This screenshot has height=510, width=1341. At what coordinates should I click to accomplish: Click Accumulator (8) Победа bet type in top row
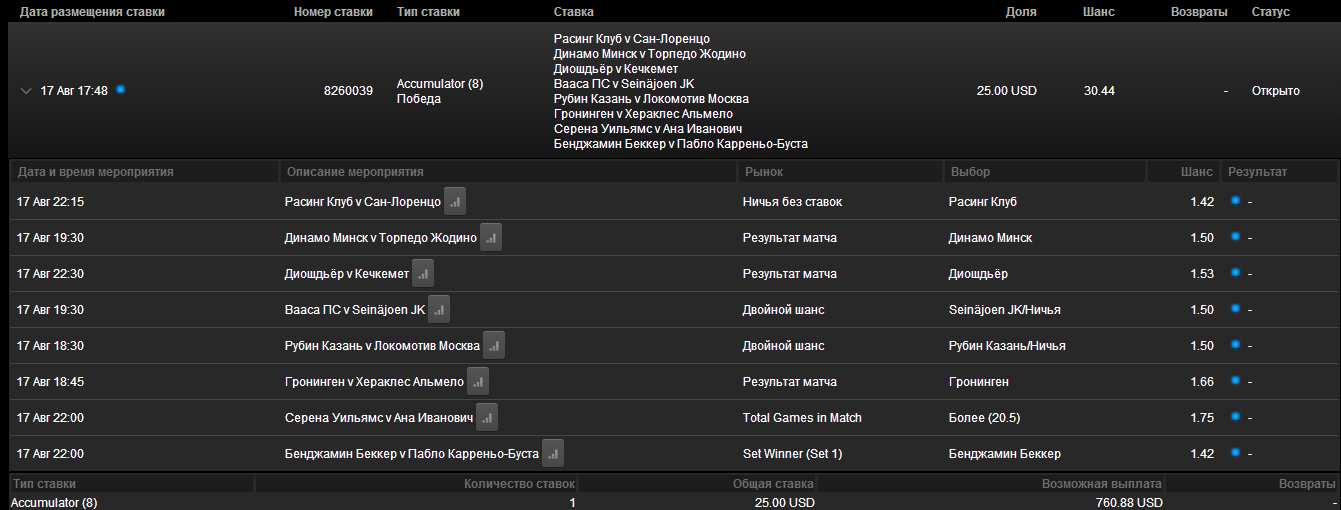coord(440,91)
